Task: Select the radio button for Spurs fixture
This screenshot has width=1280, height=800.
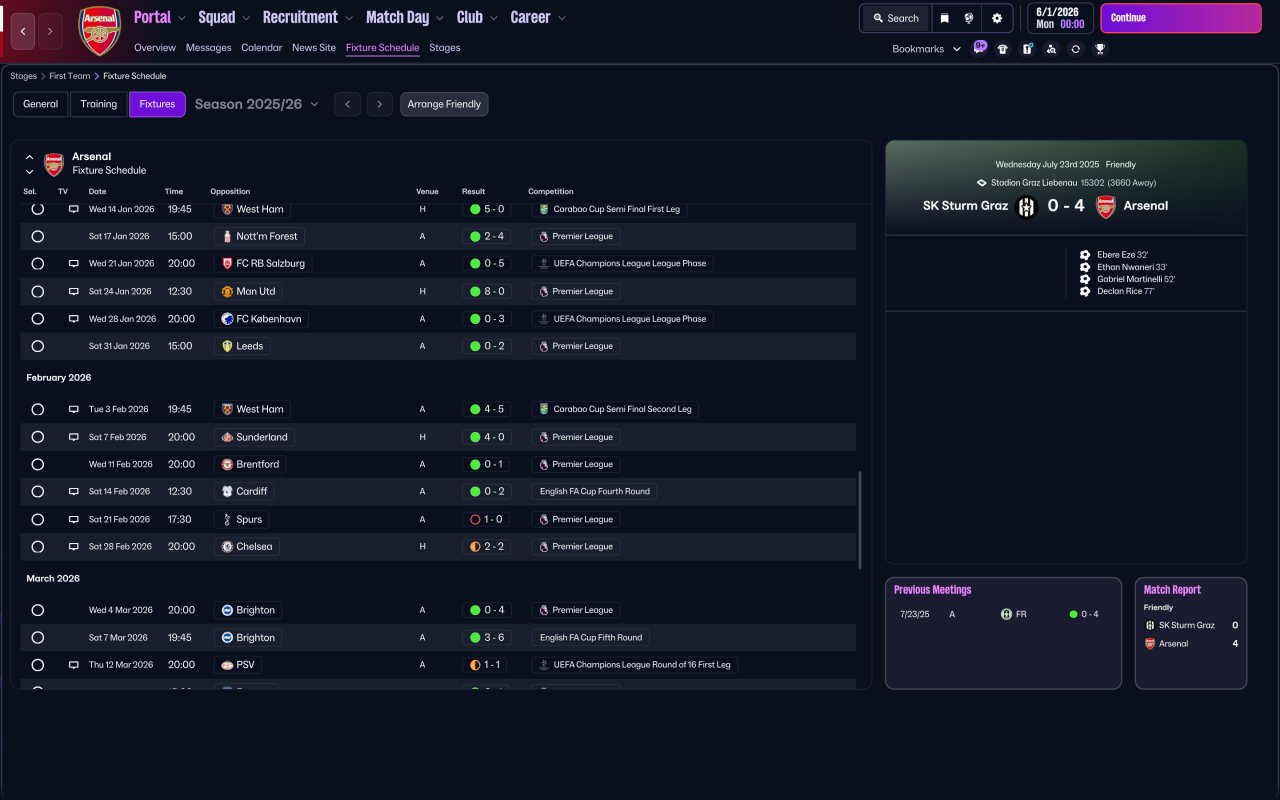Action: (38, 519)
